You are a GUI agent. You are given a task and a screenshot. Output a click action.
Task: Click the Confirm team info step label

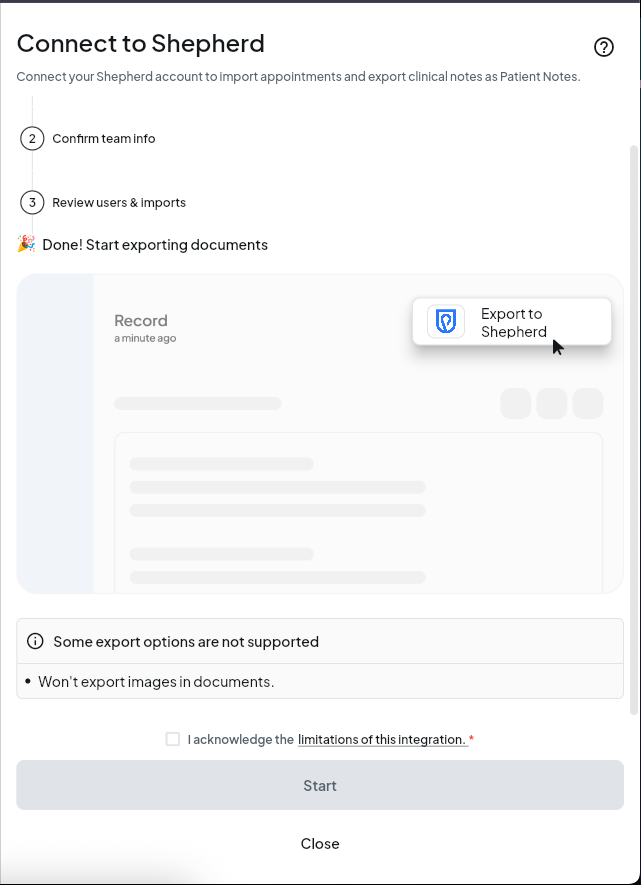104,138
